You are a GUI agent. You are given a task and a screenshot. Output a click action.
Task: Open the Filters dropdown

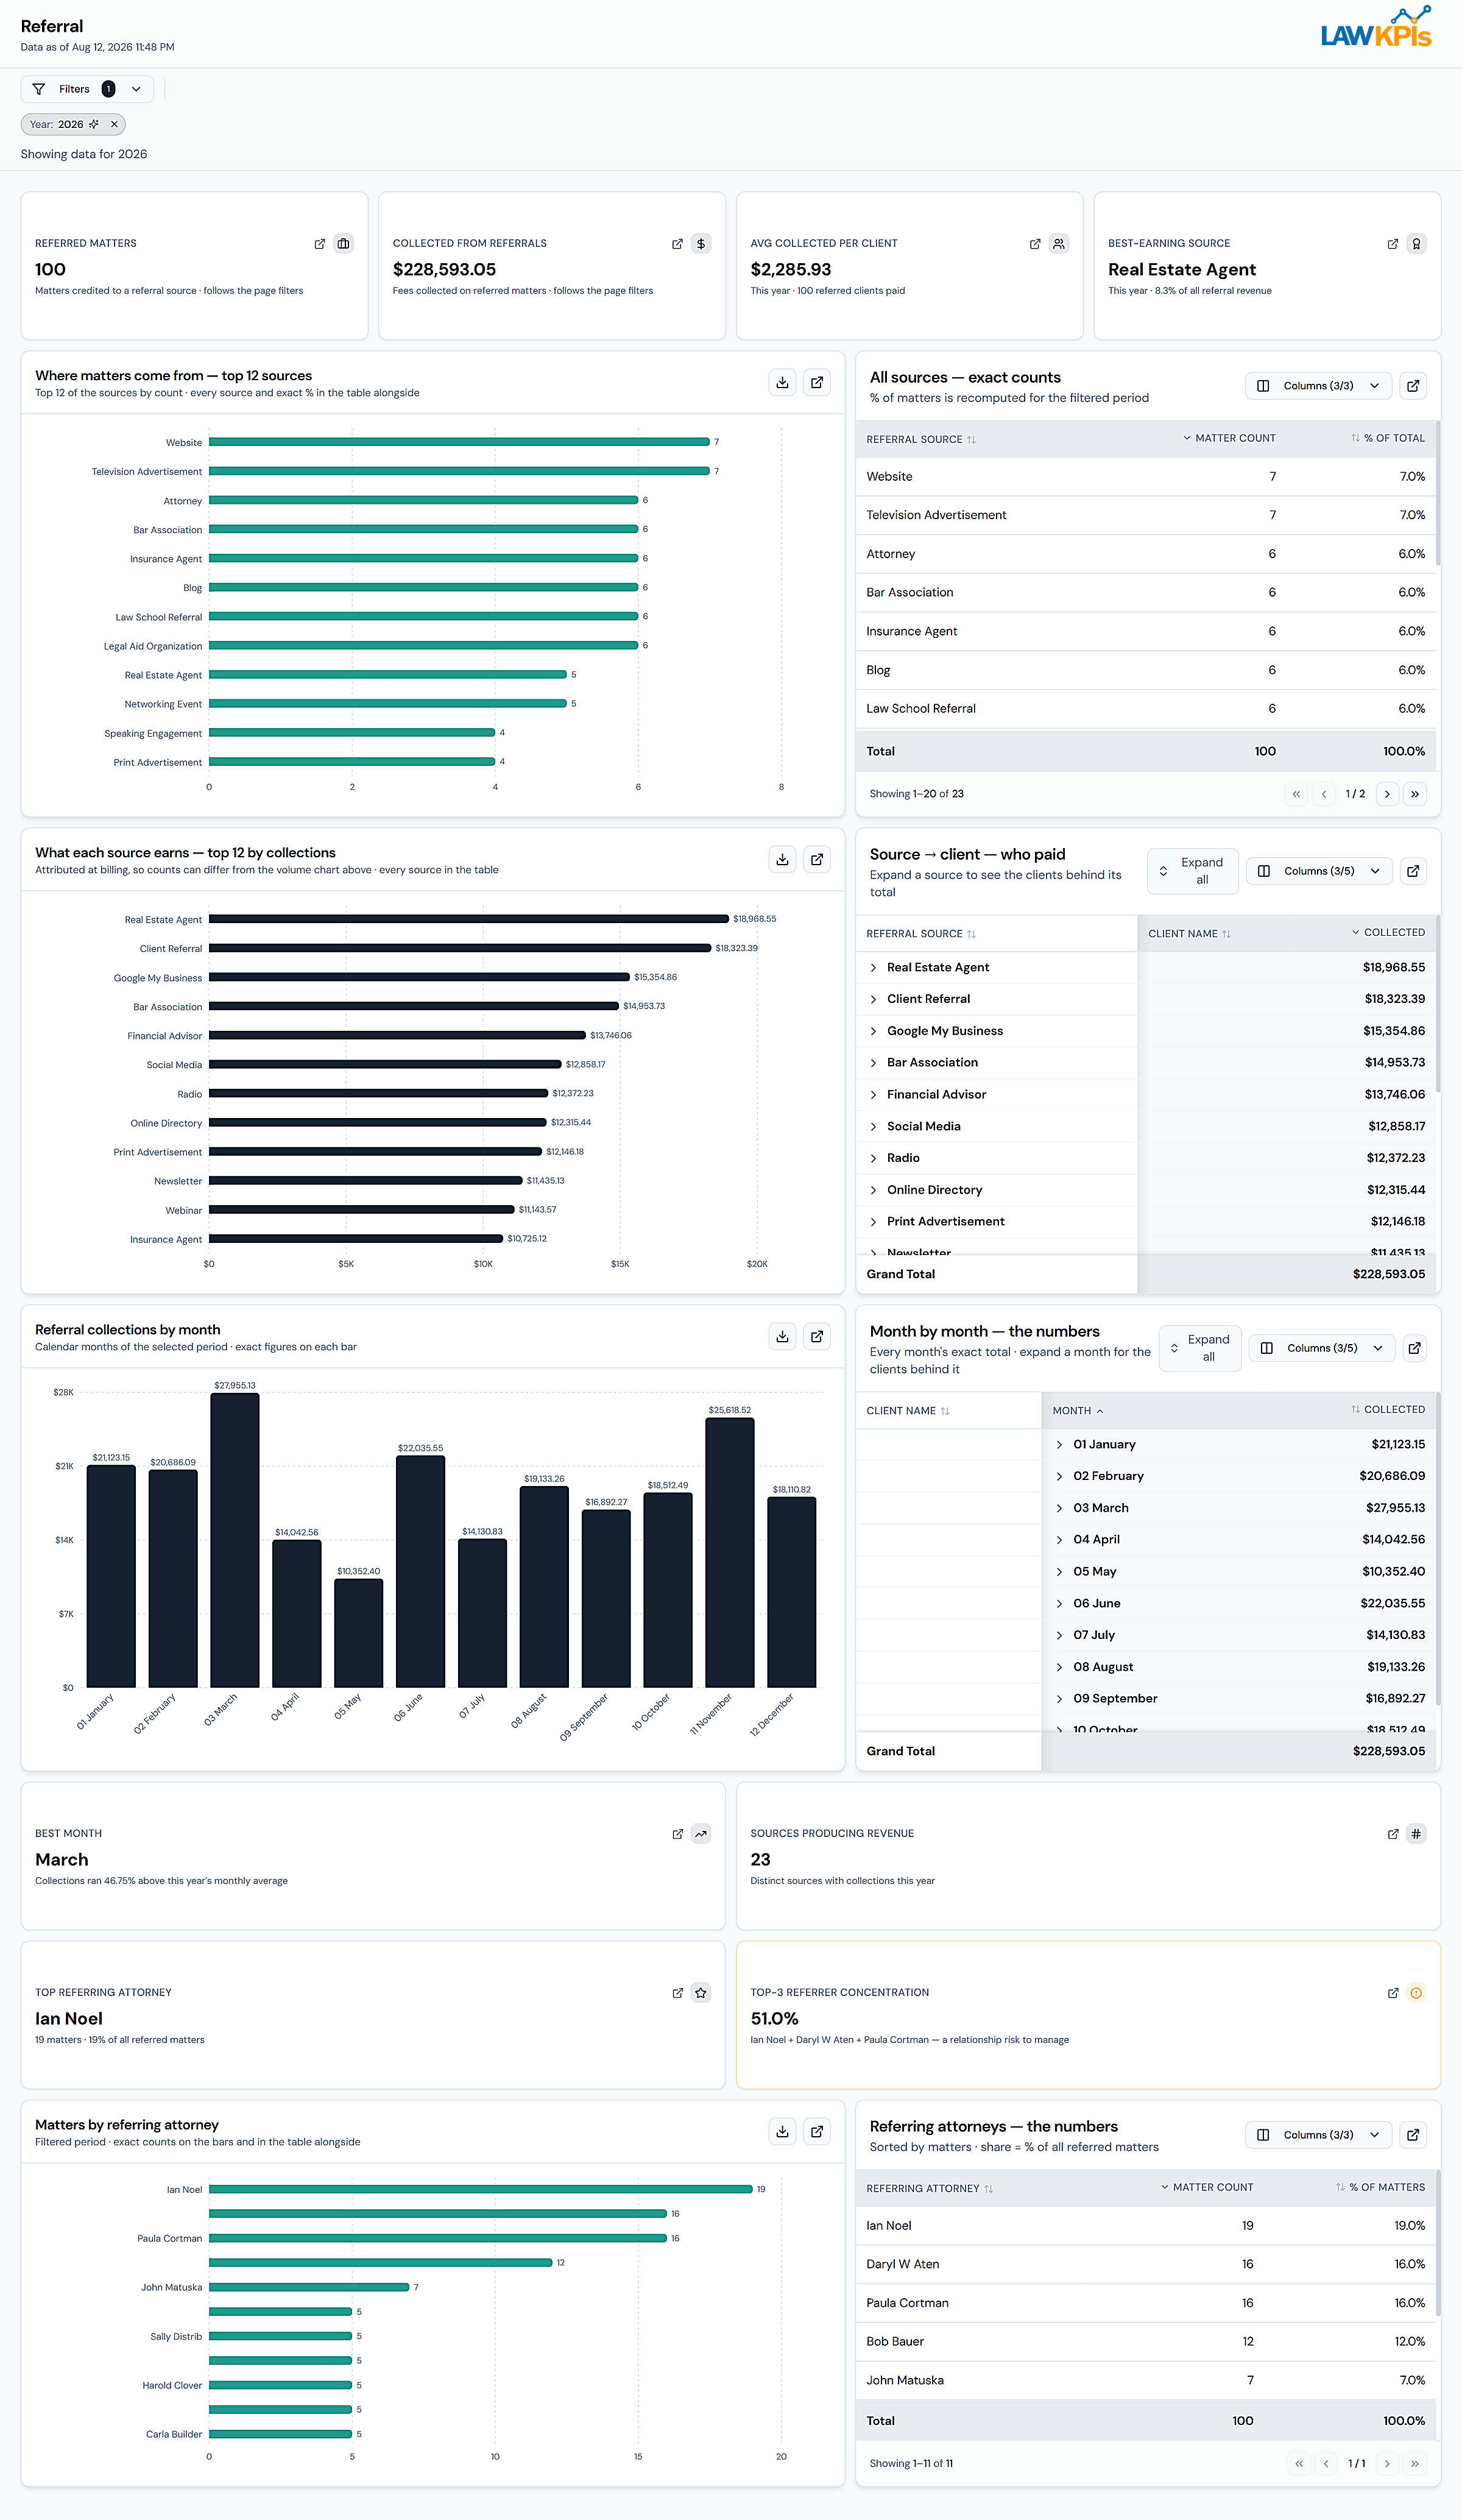[87, 89]
